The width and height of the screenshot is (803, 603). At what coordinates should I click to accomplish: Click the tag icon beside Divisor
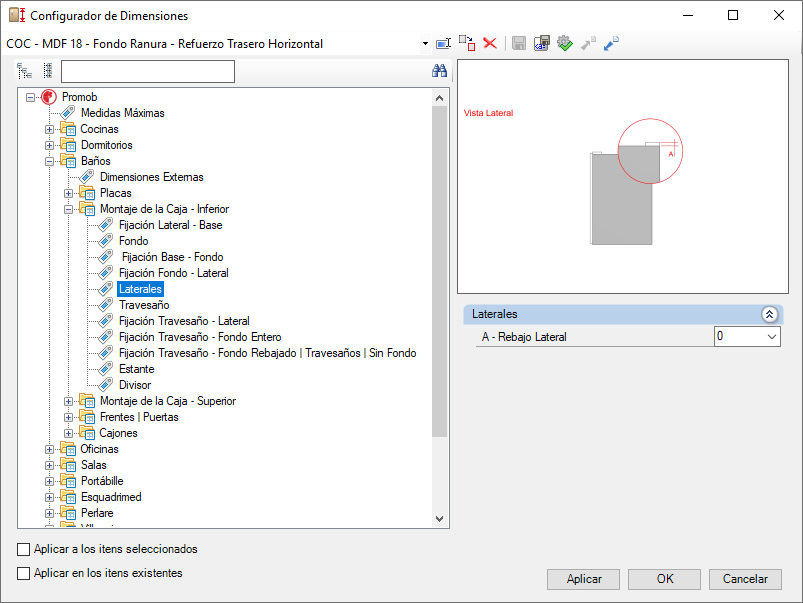click(105, 385)
